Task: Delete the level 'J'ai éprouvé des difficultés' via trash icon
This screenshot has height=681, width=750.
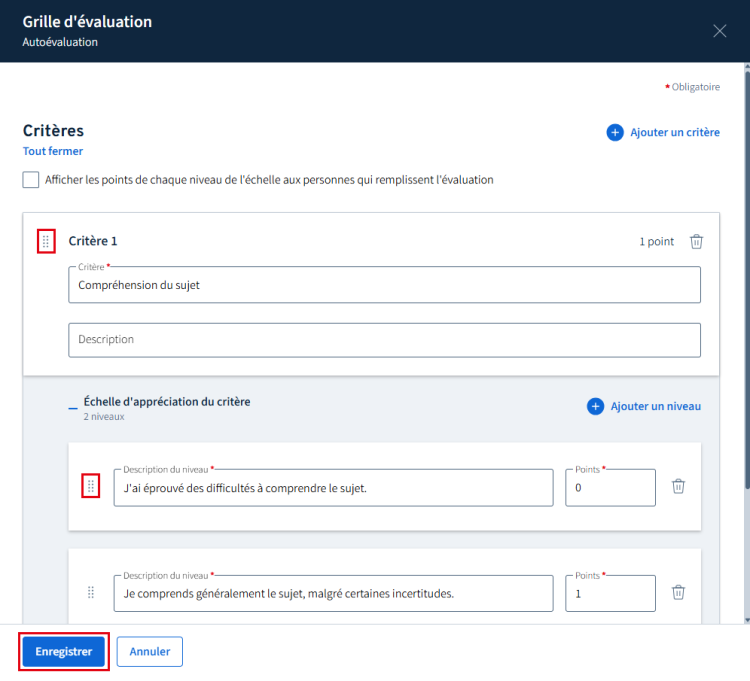Action: tap(678, 486)
